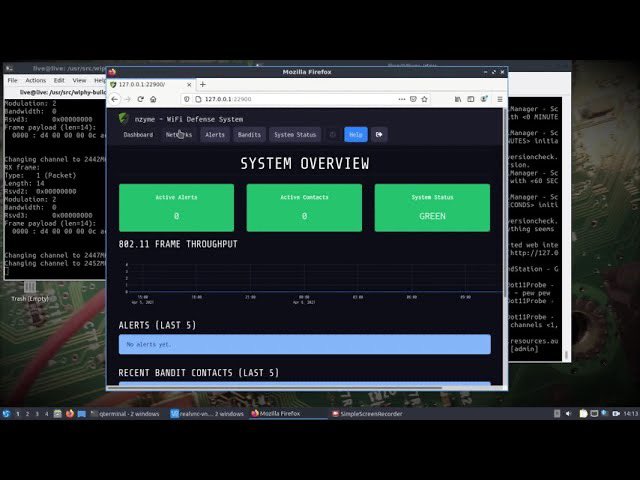640x480 pixels.
Task: Open SimpleScreenRecorder from the taskbar
Action: tap(367, 413)
